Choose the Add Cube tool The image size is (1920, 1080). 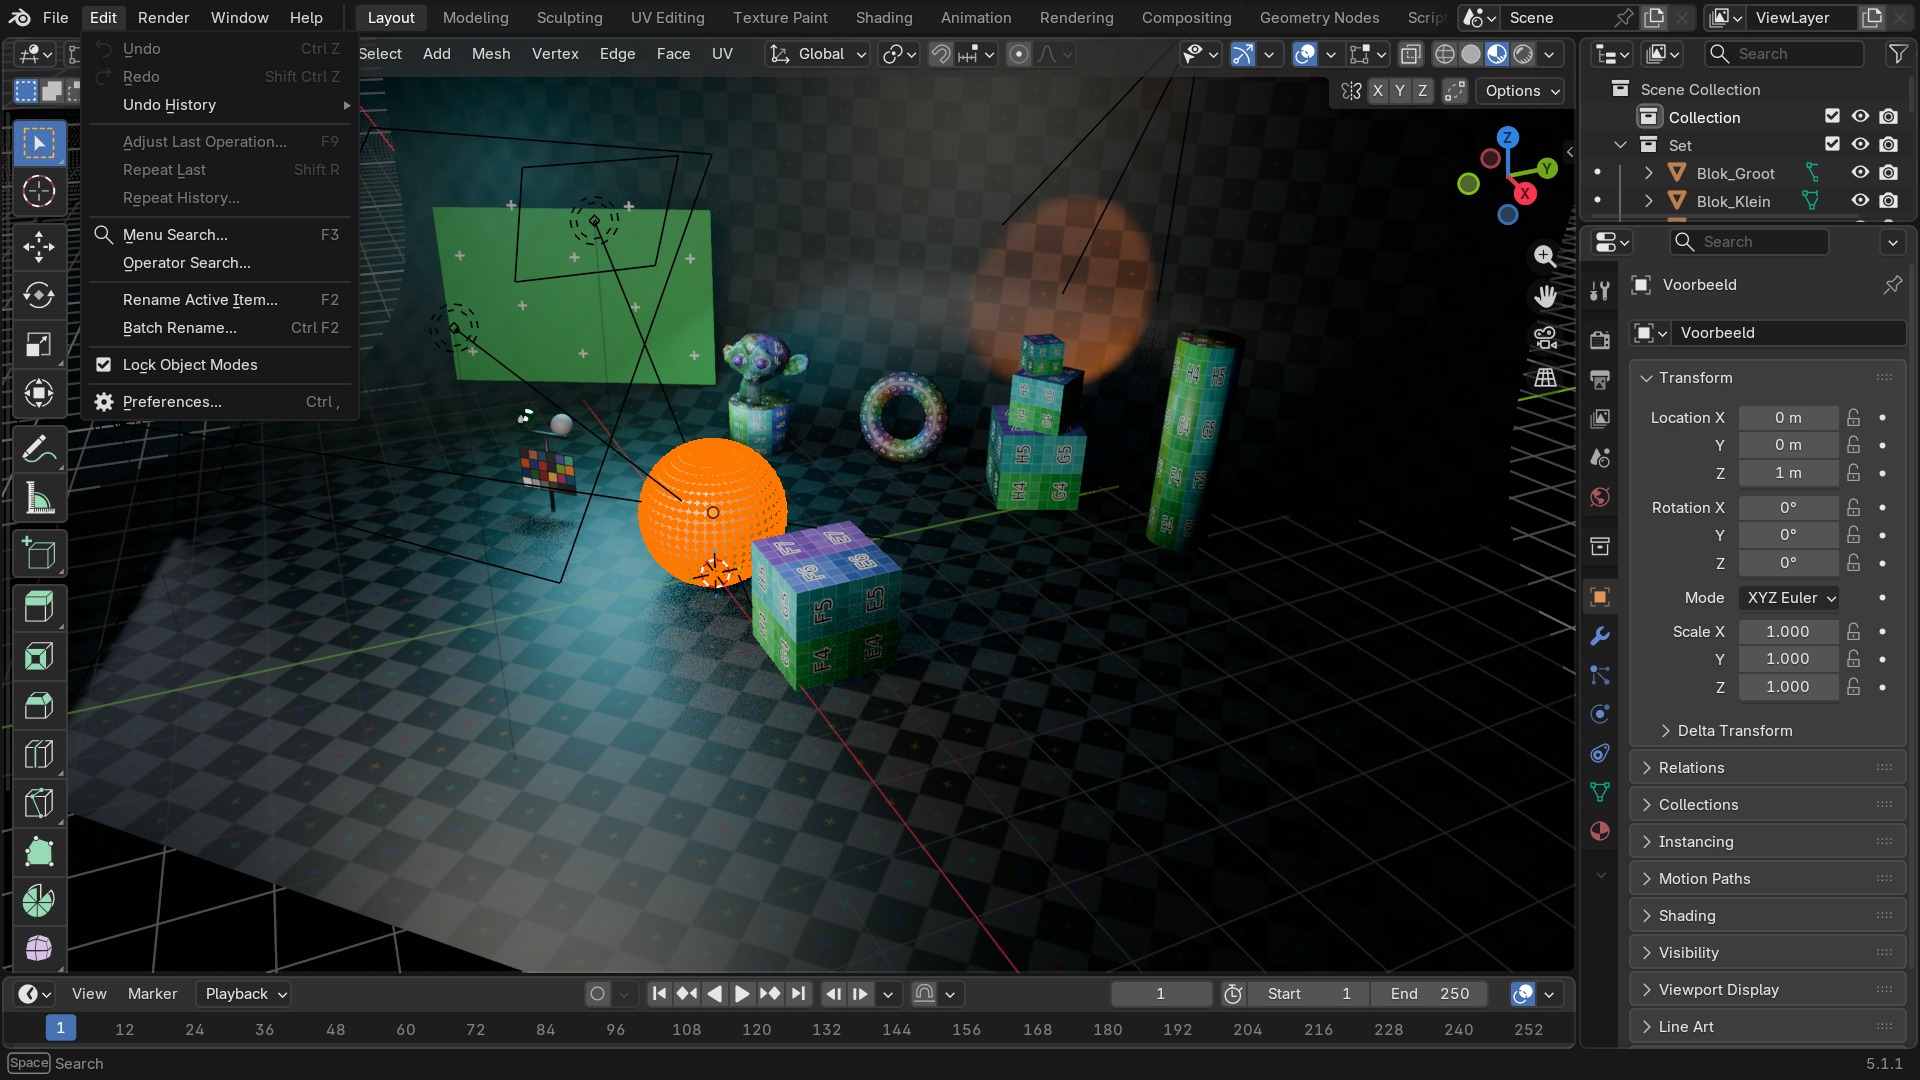coord(39,553)
